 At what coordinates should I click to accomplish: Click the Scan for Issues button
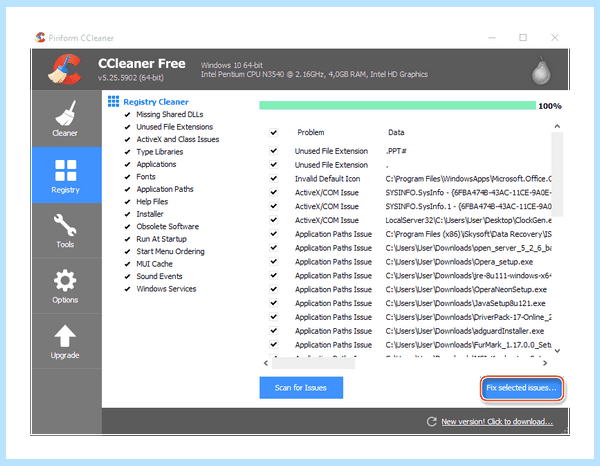301,388
